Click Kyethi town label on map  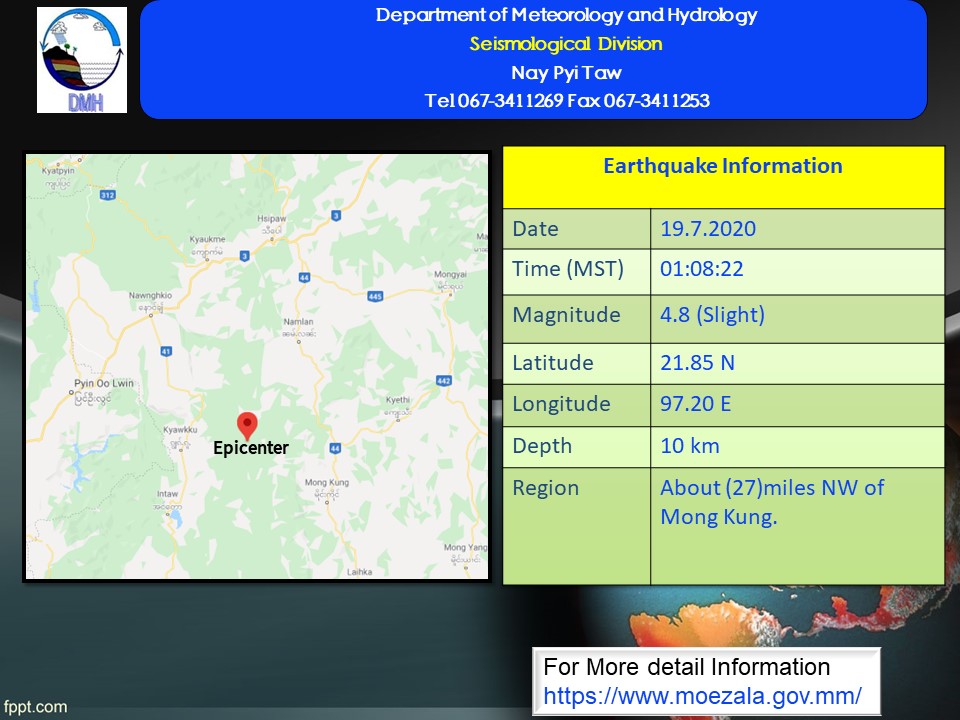click(398, 400)
